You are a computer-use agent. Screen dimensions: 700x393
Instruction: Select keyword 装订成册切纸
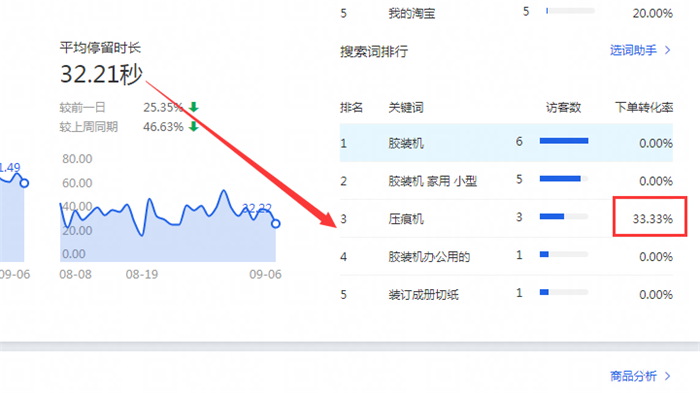coord(423,295)
